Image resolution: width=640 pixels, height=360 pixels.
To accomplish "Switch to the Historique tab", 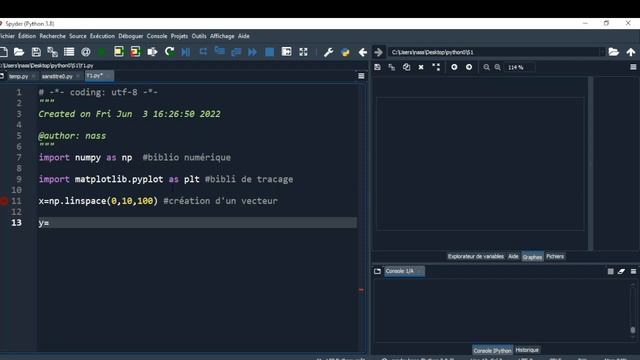I will point(527,350).
